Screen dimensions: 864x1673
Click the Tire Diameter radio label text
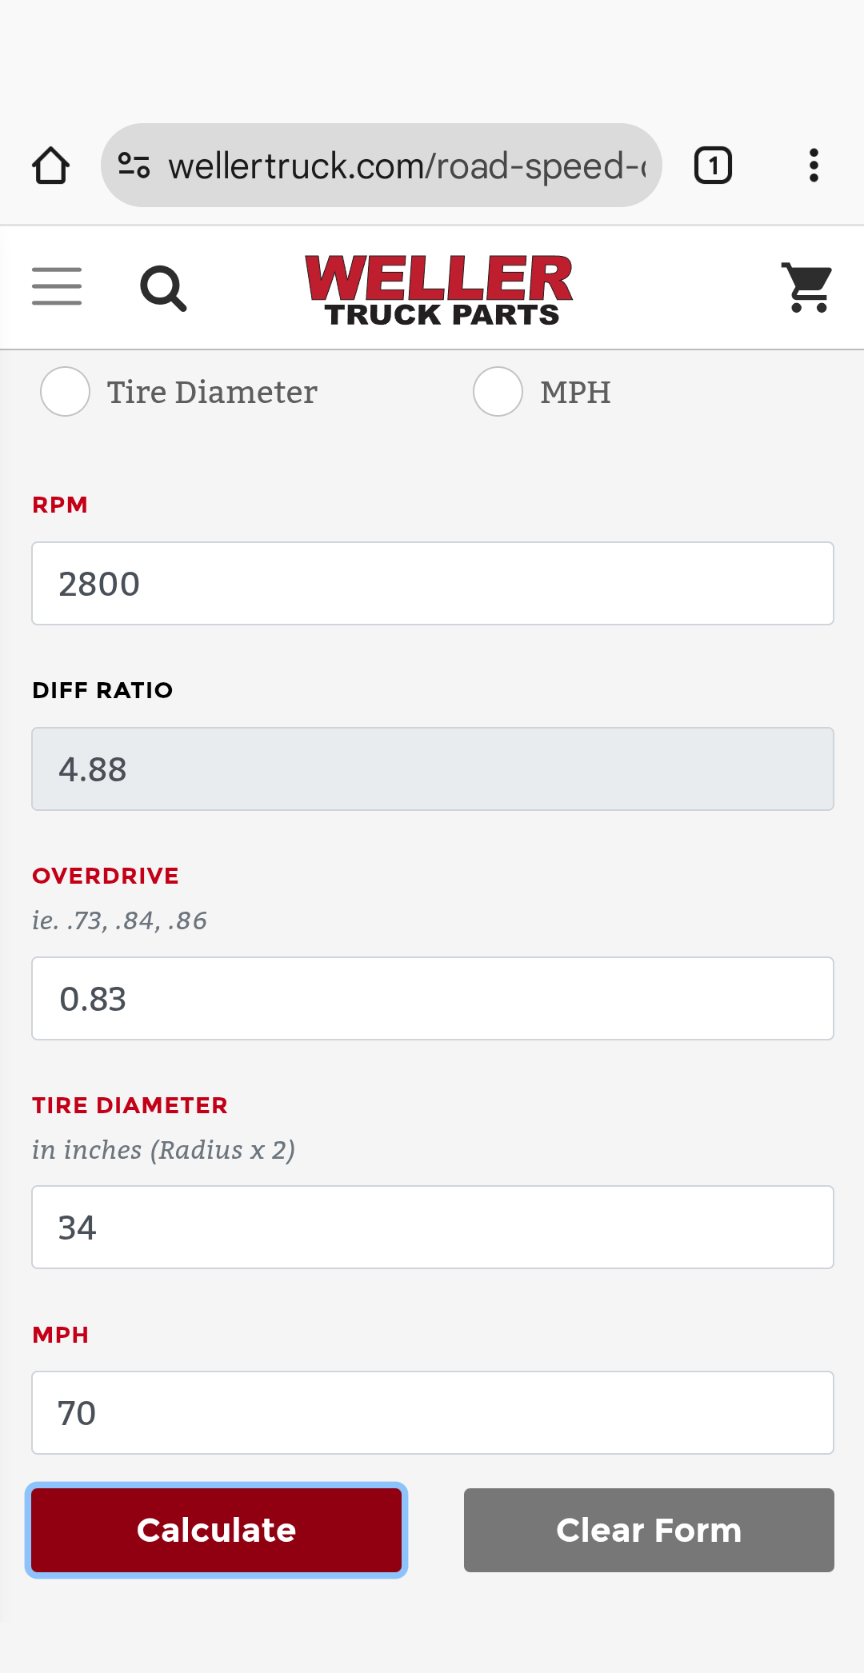coord(212,392)
